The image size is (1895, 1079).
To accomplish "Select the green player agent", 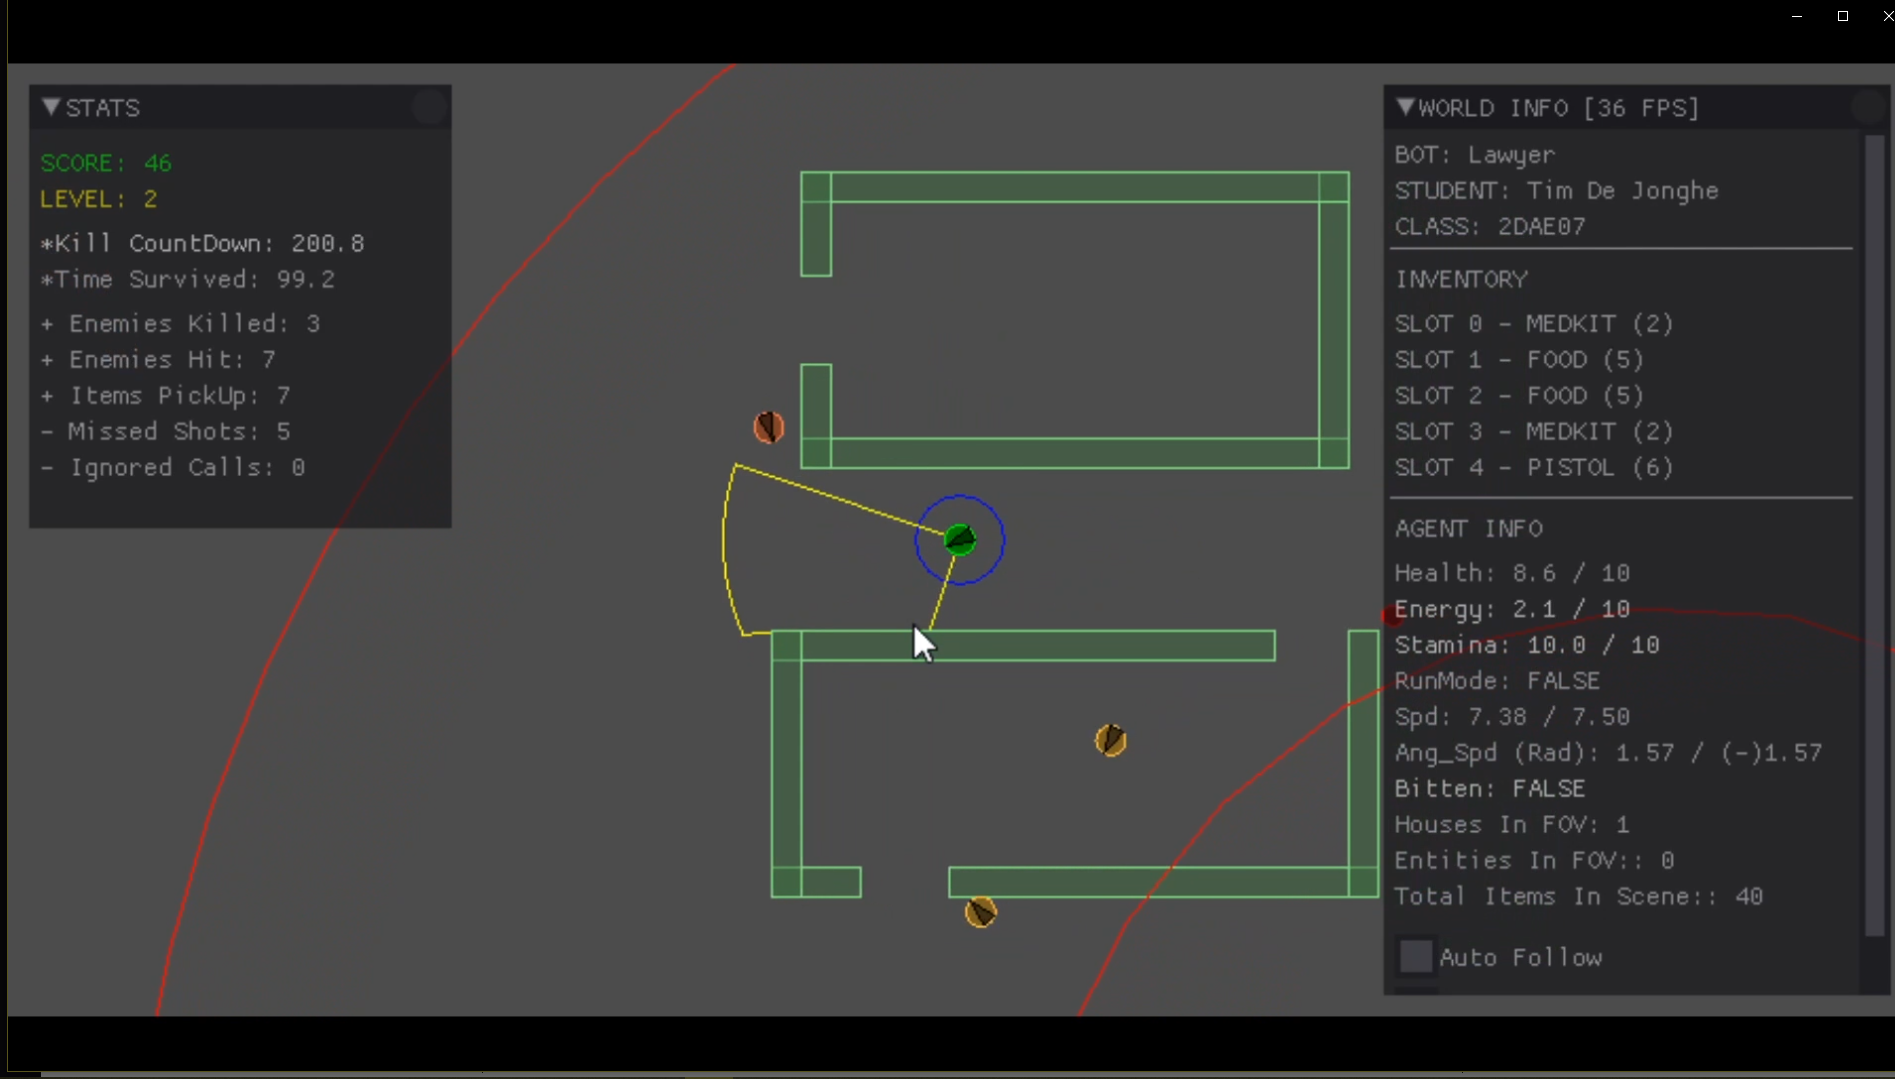I will (x=960, y=540).
